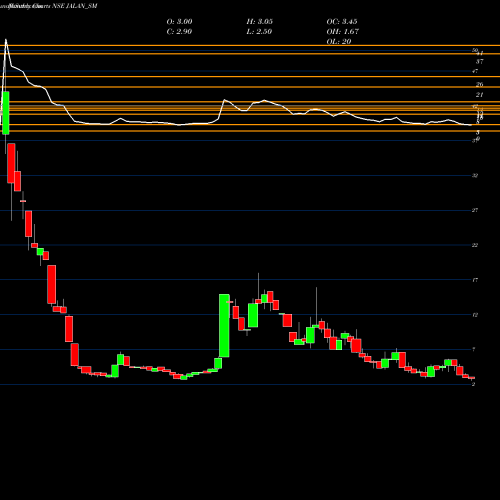
Task: Click the low value "L: 2.50"
Action: tap(259, 32)
